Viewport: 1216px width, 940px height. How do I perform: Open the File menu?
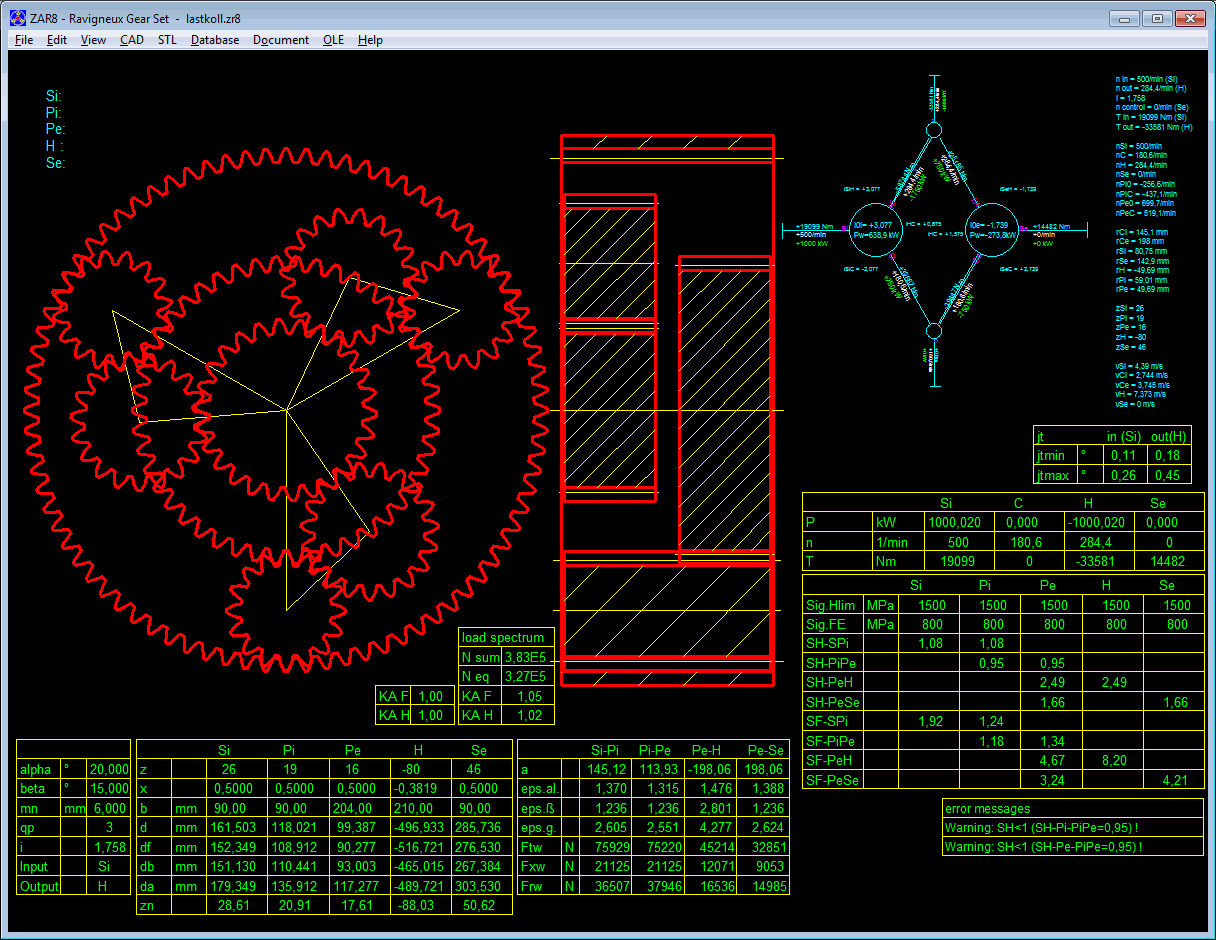pos(24,40)
